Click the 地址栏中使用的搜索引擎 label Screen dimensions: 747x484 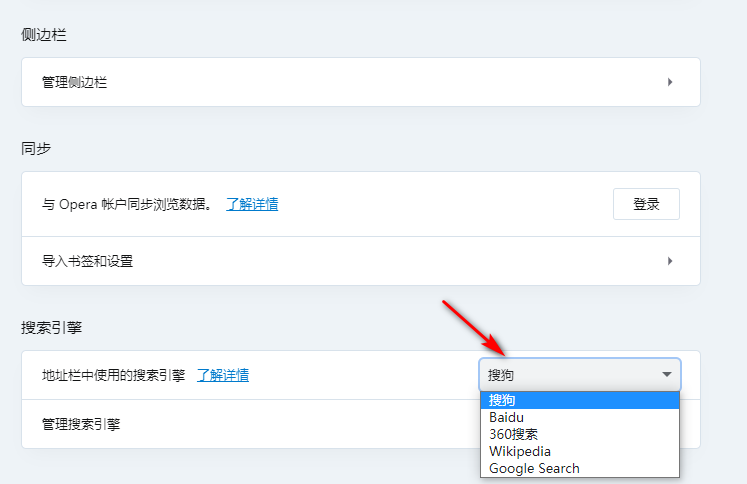pyautogui.click(x=113, y=375)
